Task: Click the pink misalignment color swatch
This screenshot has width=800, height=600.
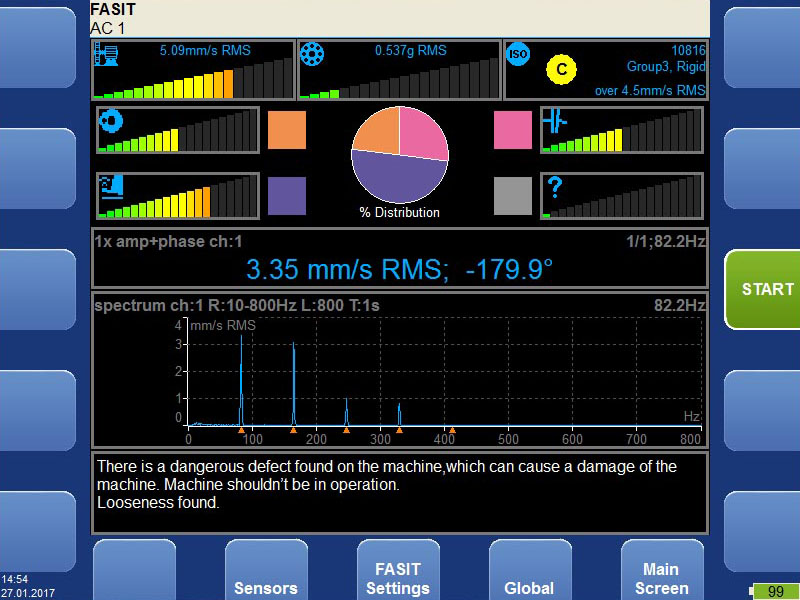Action: [513, 130]
